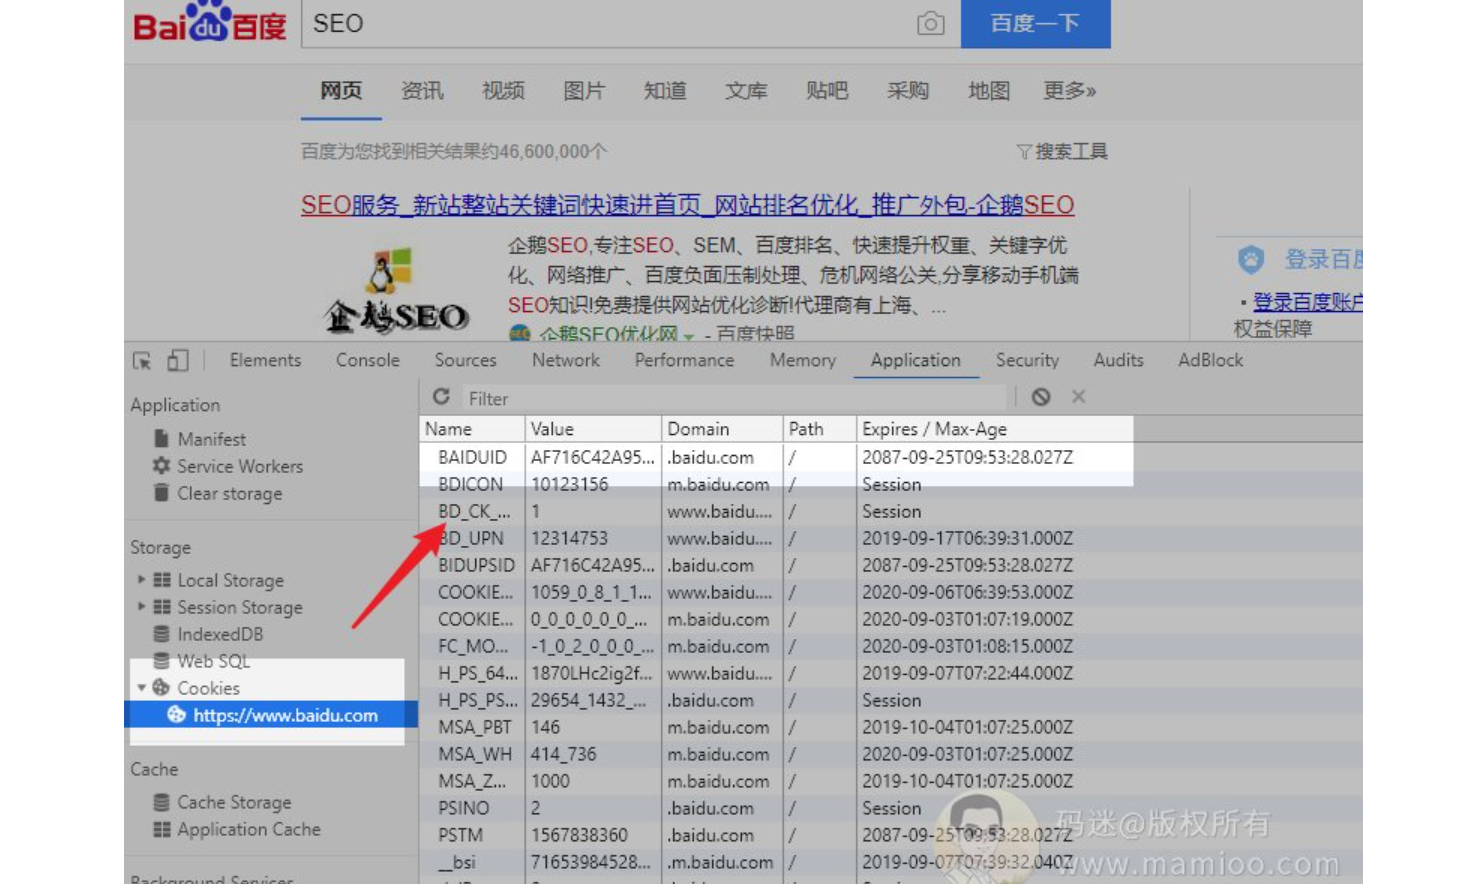
Task: Click the search tools funnel icon
Action: click(1024, 152)
